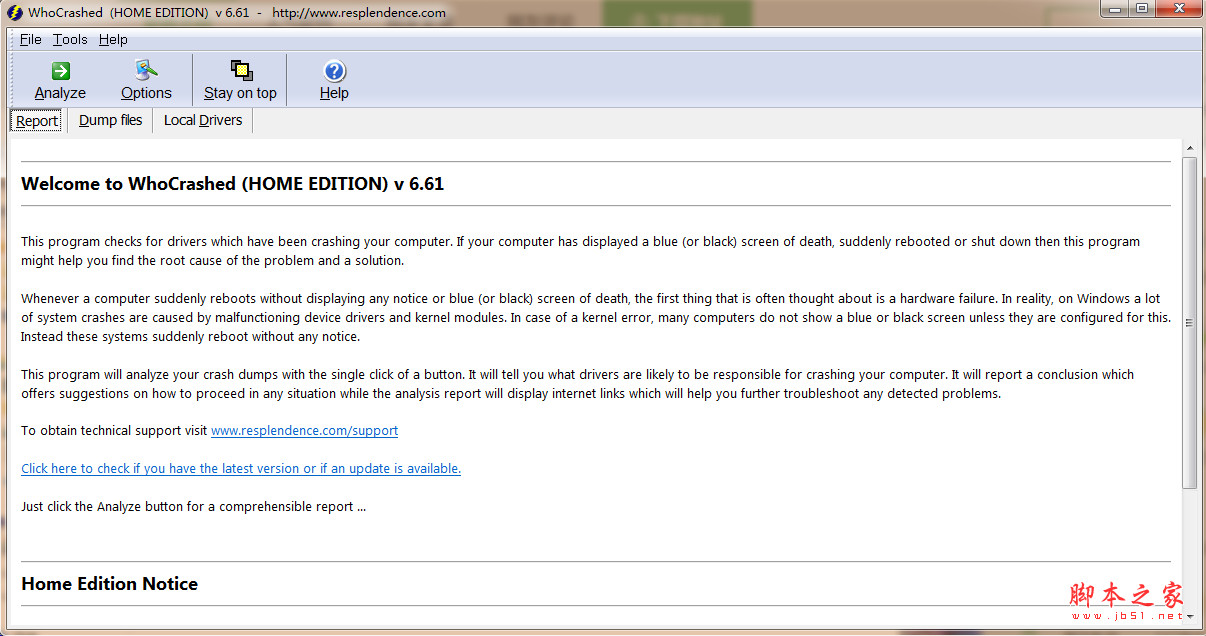This screenshot has height=636, width=1206.
Task: Click the check for latest version link
Action: point(241,468)
